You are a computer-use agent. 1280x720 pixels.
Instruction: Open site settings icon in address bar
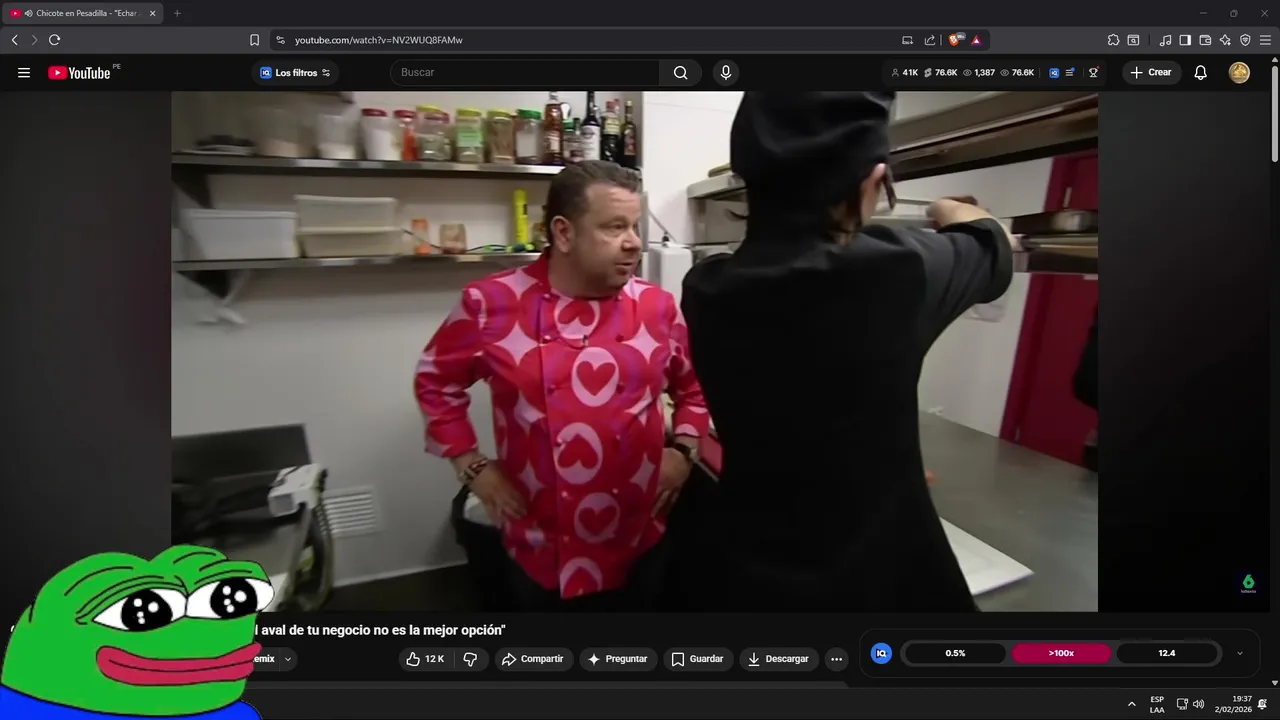click(280, 40)
